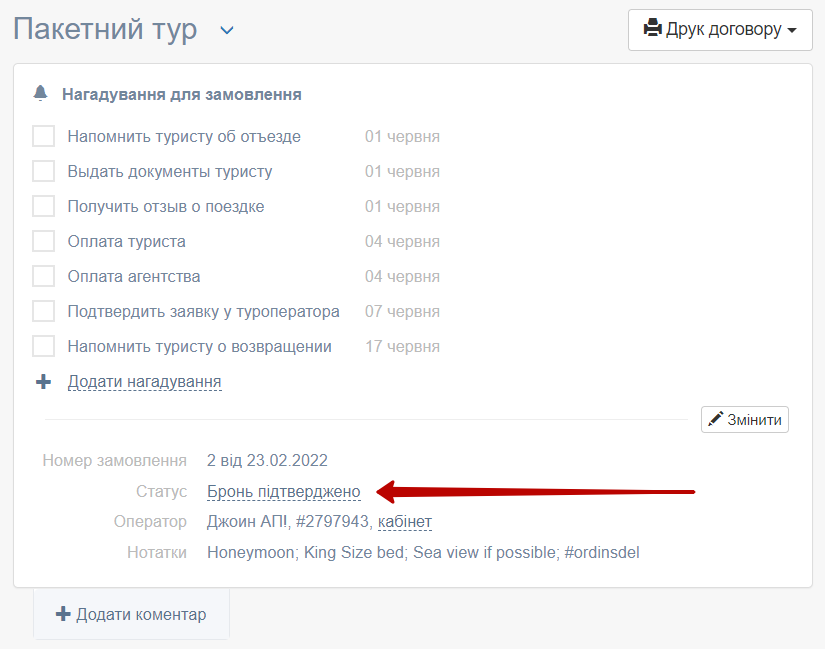Click the Пакетний тур heading
The image size is (825, 649).
105,29
